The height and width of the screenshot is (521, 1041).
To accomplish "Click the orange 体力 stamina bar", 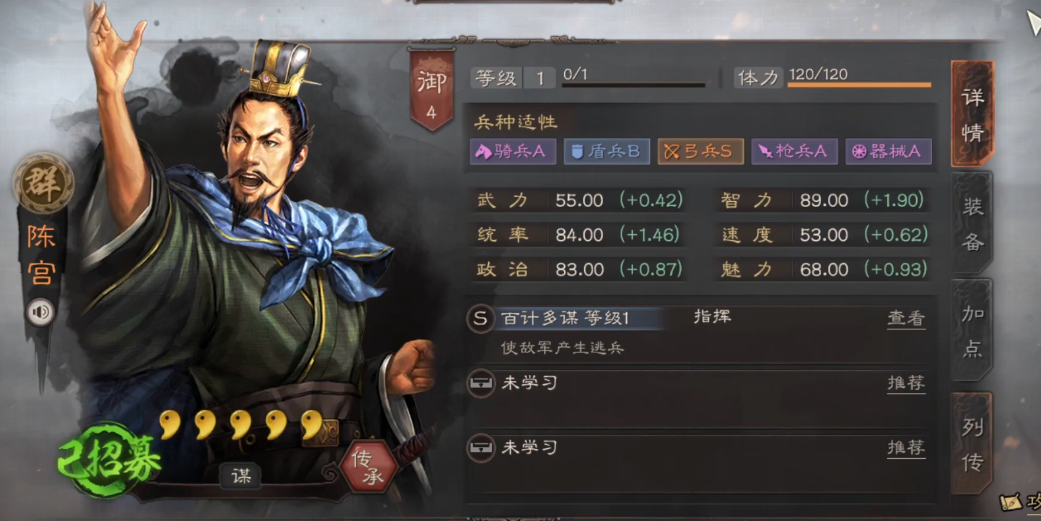I will [859, 85].
